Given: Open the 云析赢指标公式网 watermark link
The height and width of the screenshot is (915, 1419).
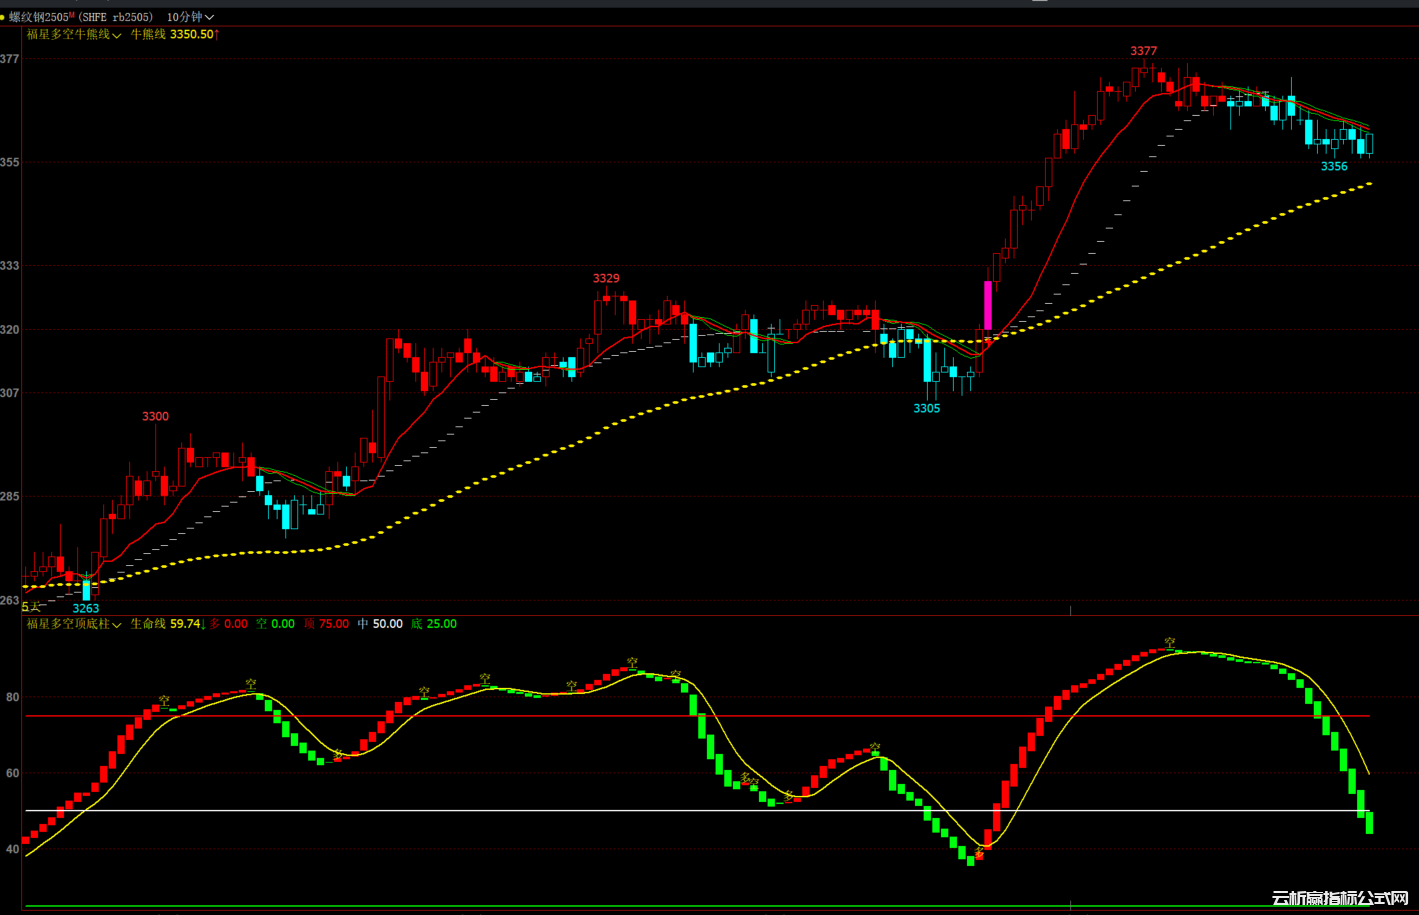Looking at the screenshot, I should point(1340,899).
